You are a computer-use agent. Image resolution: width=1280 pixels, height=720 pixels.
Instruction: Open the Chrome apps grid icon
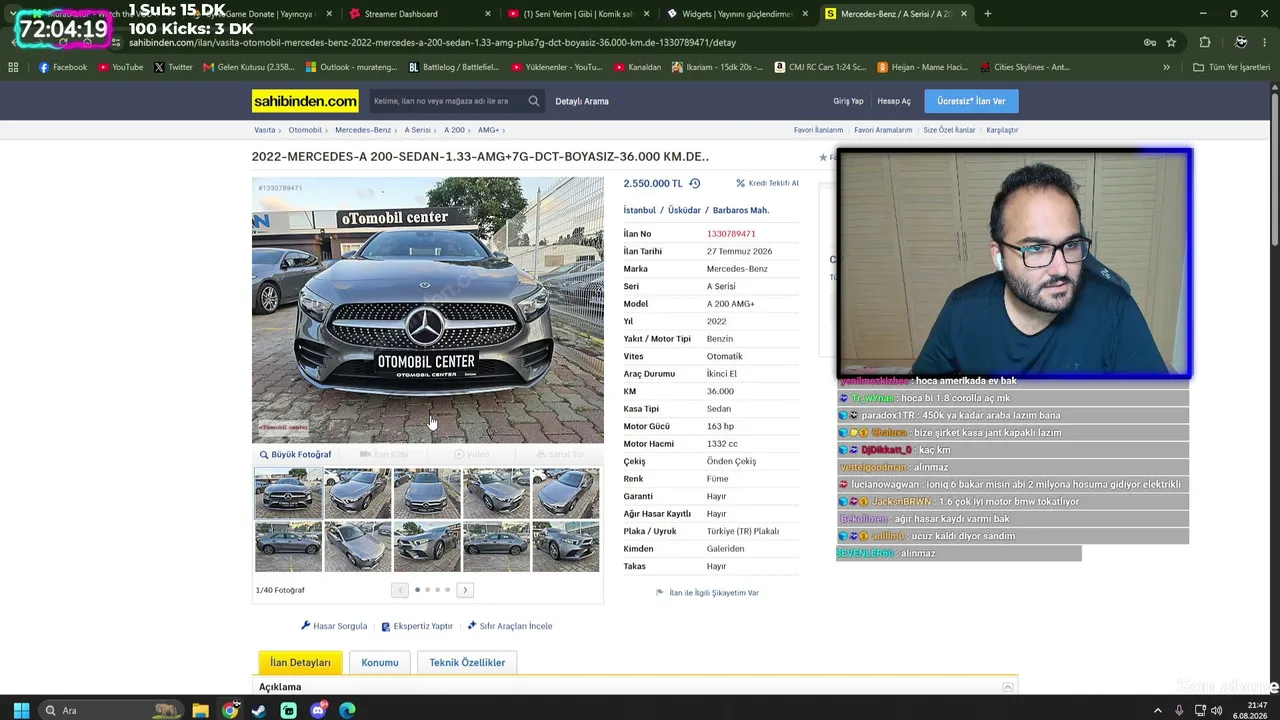click(13, 67)
